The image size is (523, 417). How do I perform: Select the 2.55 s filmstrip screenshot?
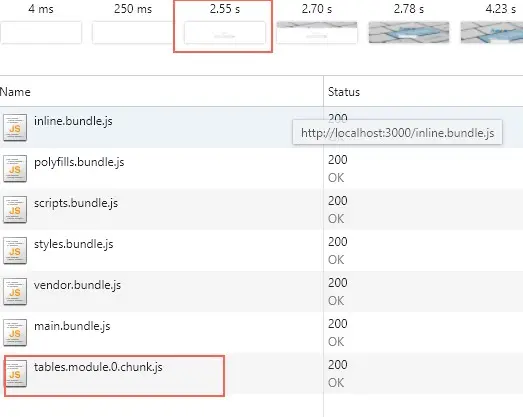point(225,32)
